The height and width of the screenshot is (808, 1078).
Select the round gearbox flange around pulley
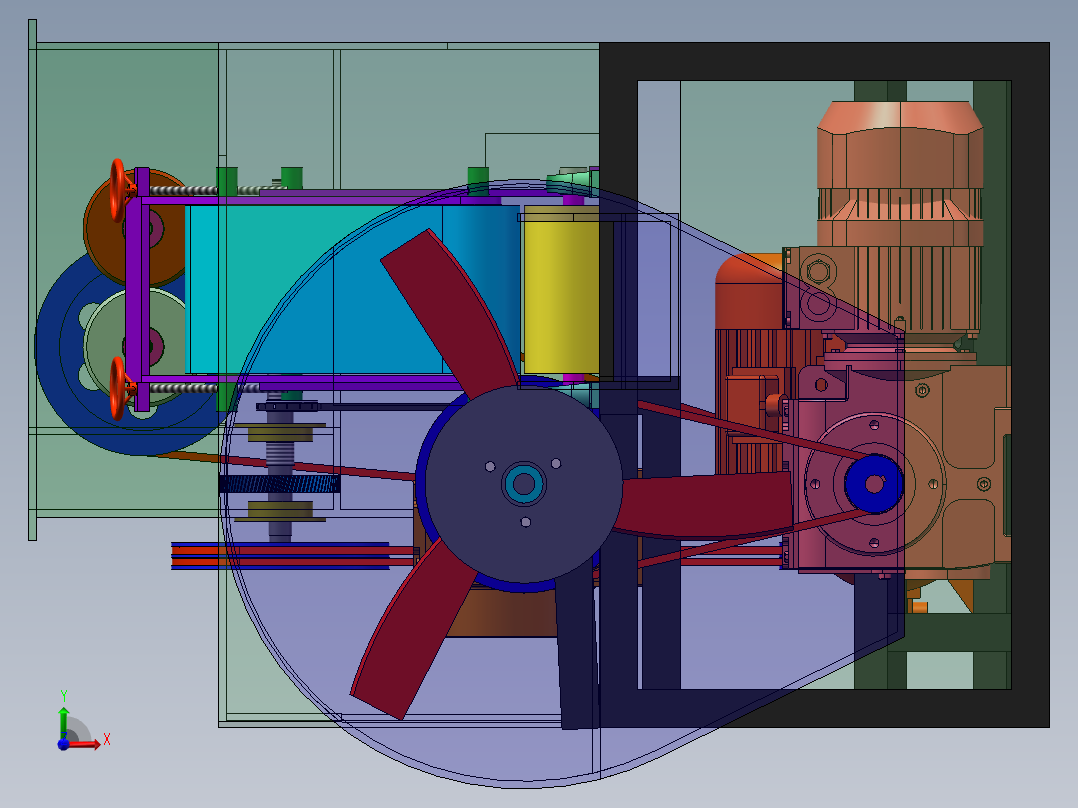[874, 483]
